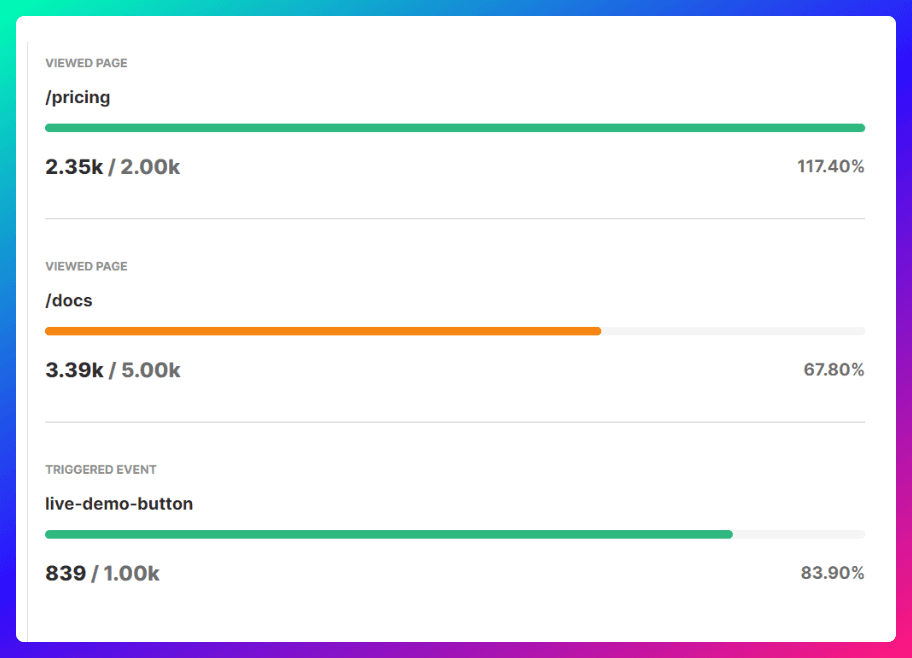Select the green /pricing progress bar

click(x=455, y=128)
